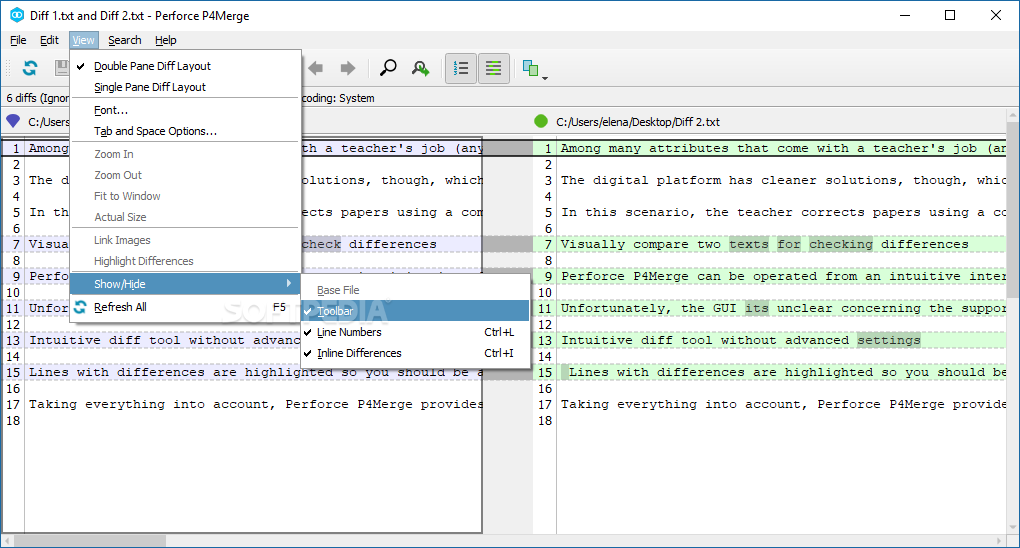Select Double Pane Diff Layout

coord(185,66)
